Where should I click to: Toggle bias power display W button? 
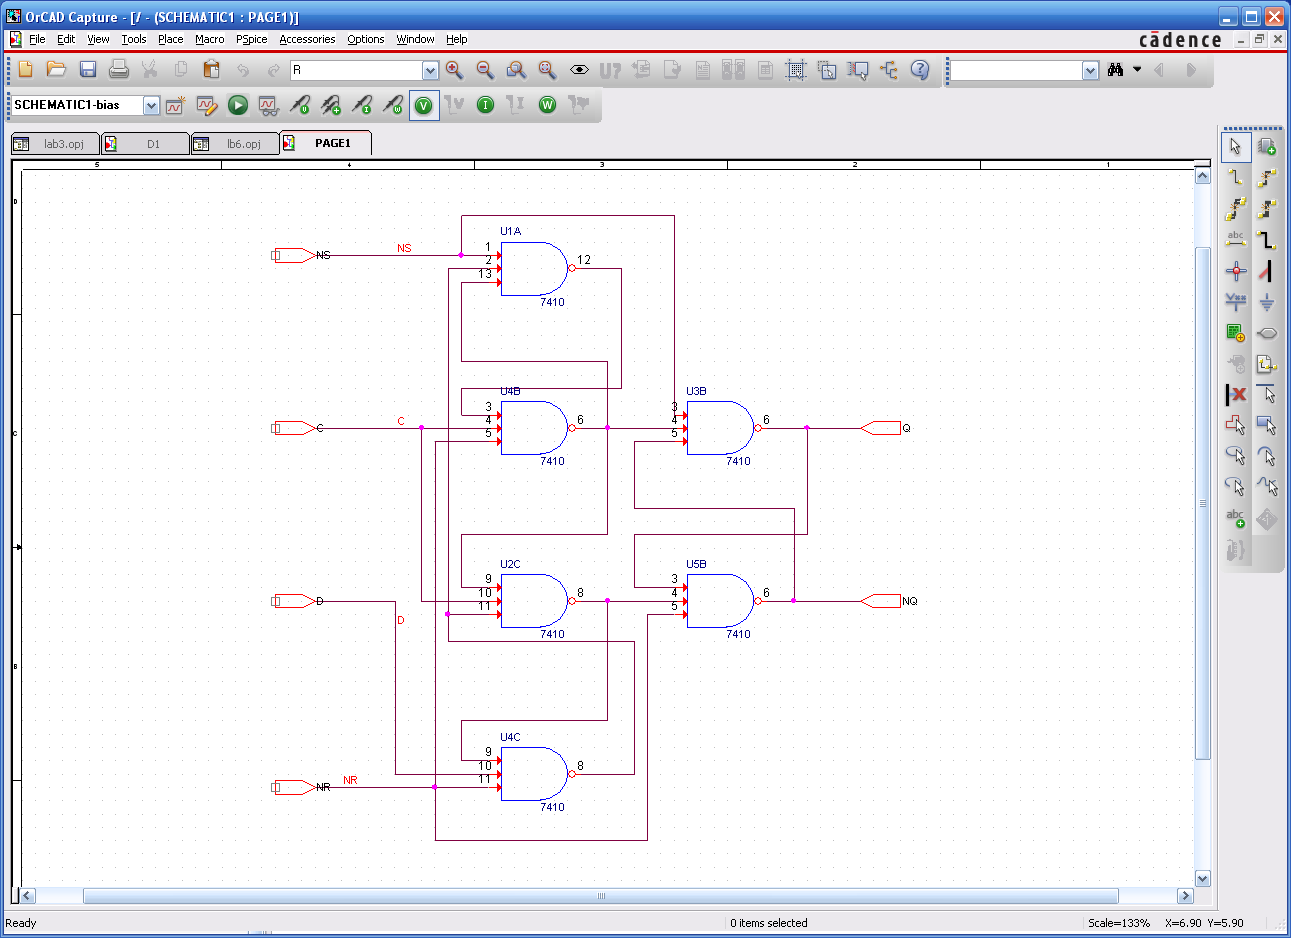(x=547, y=105)
